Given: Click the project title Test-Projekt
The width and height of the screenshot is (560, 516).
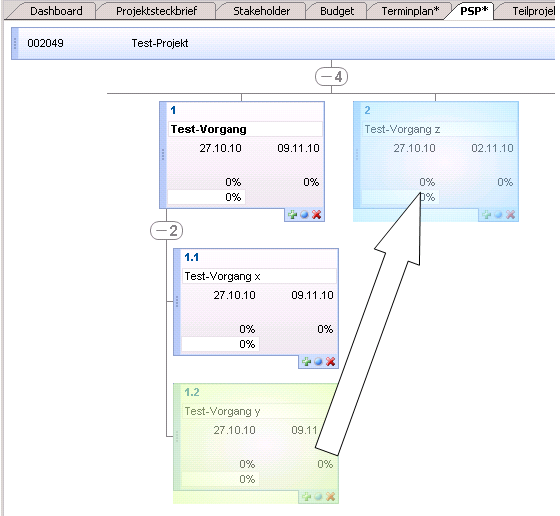Looking at the screenshot, I should tap(160, 43).
